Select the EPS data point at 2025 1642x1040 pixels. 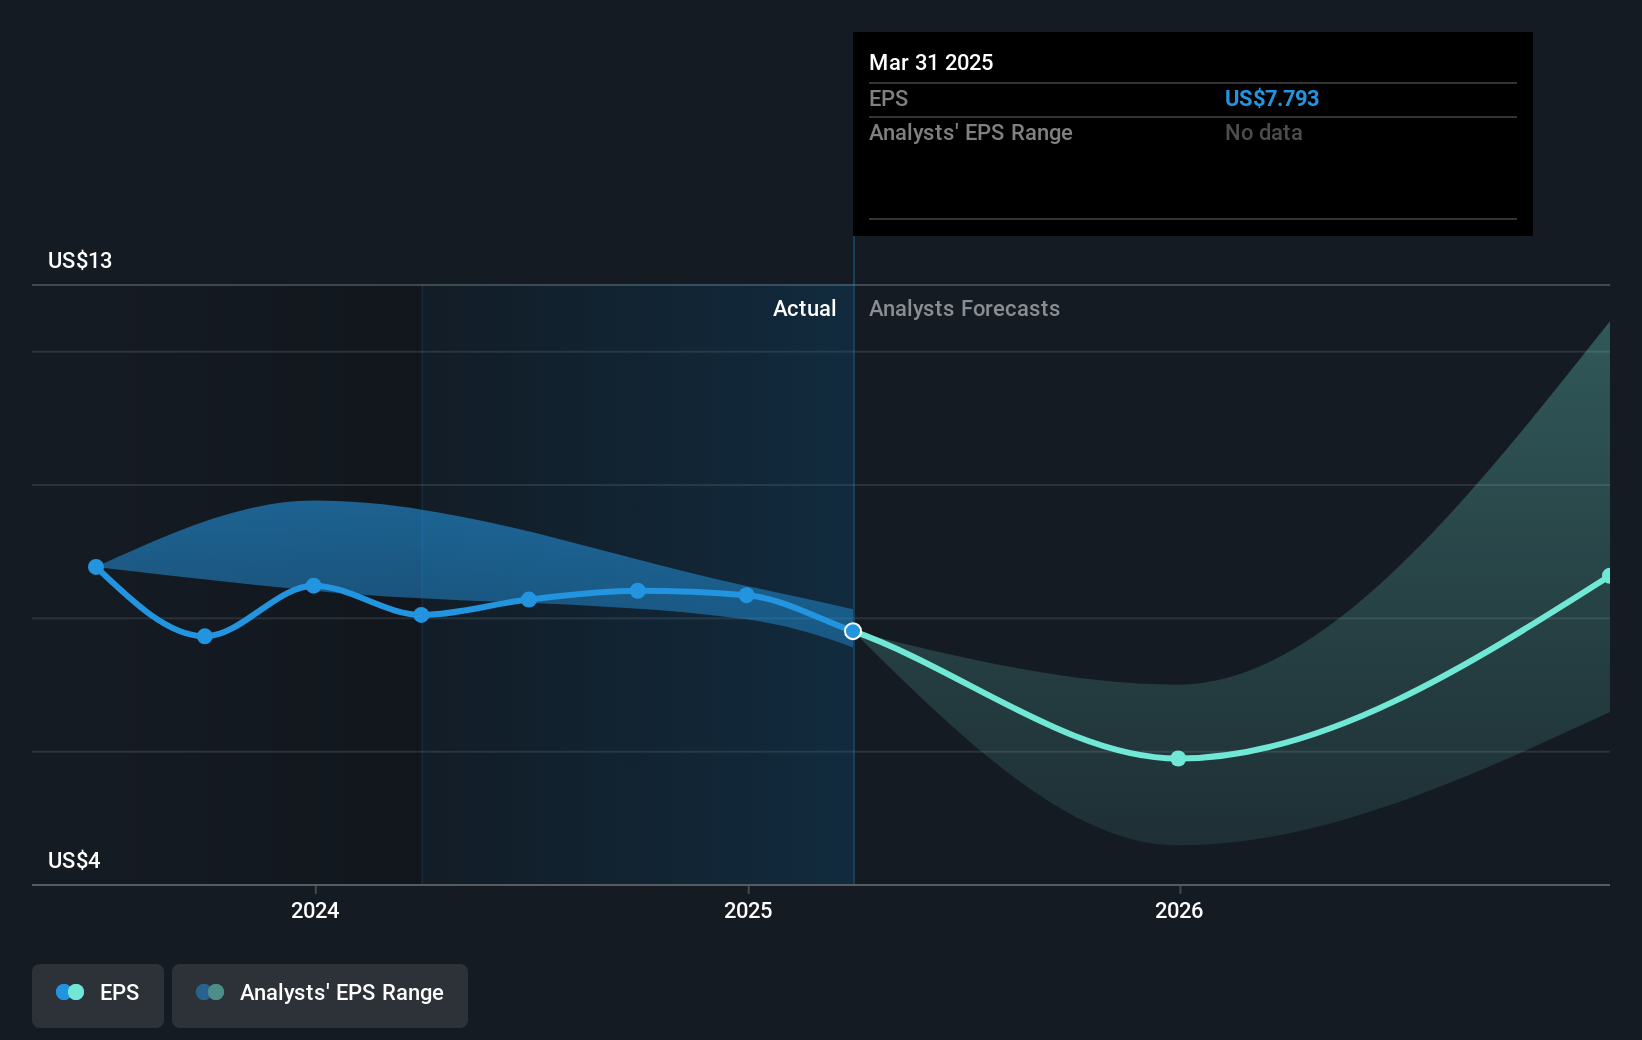coord(747,595)
